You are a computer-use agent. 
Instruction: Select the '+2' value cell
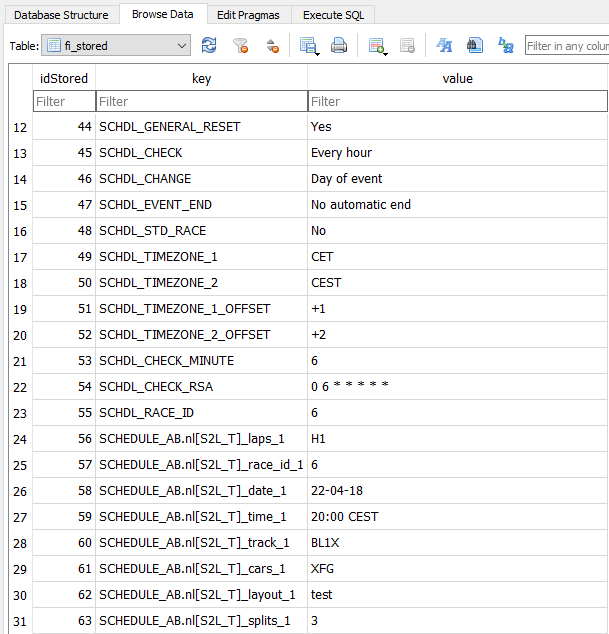click(x=457, y=335)
